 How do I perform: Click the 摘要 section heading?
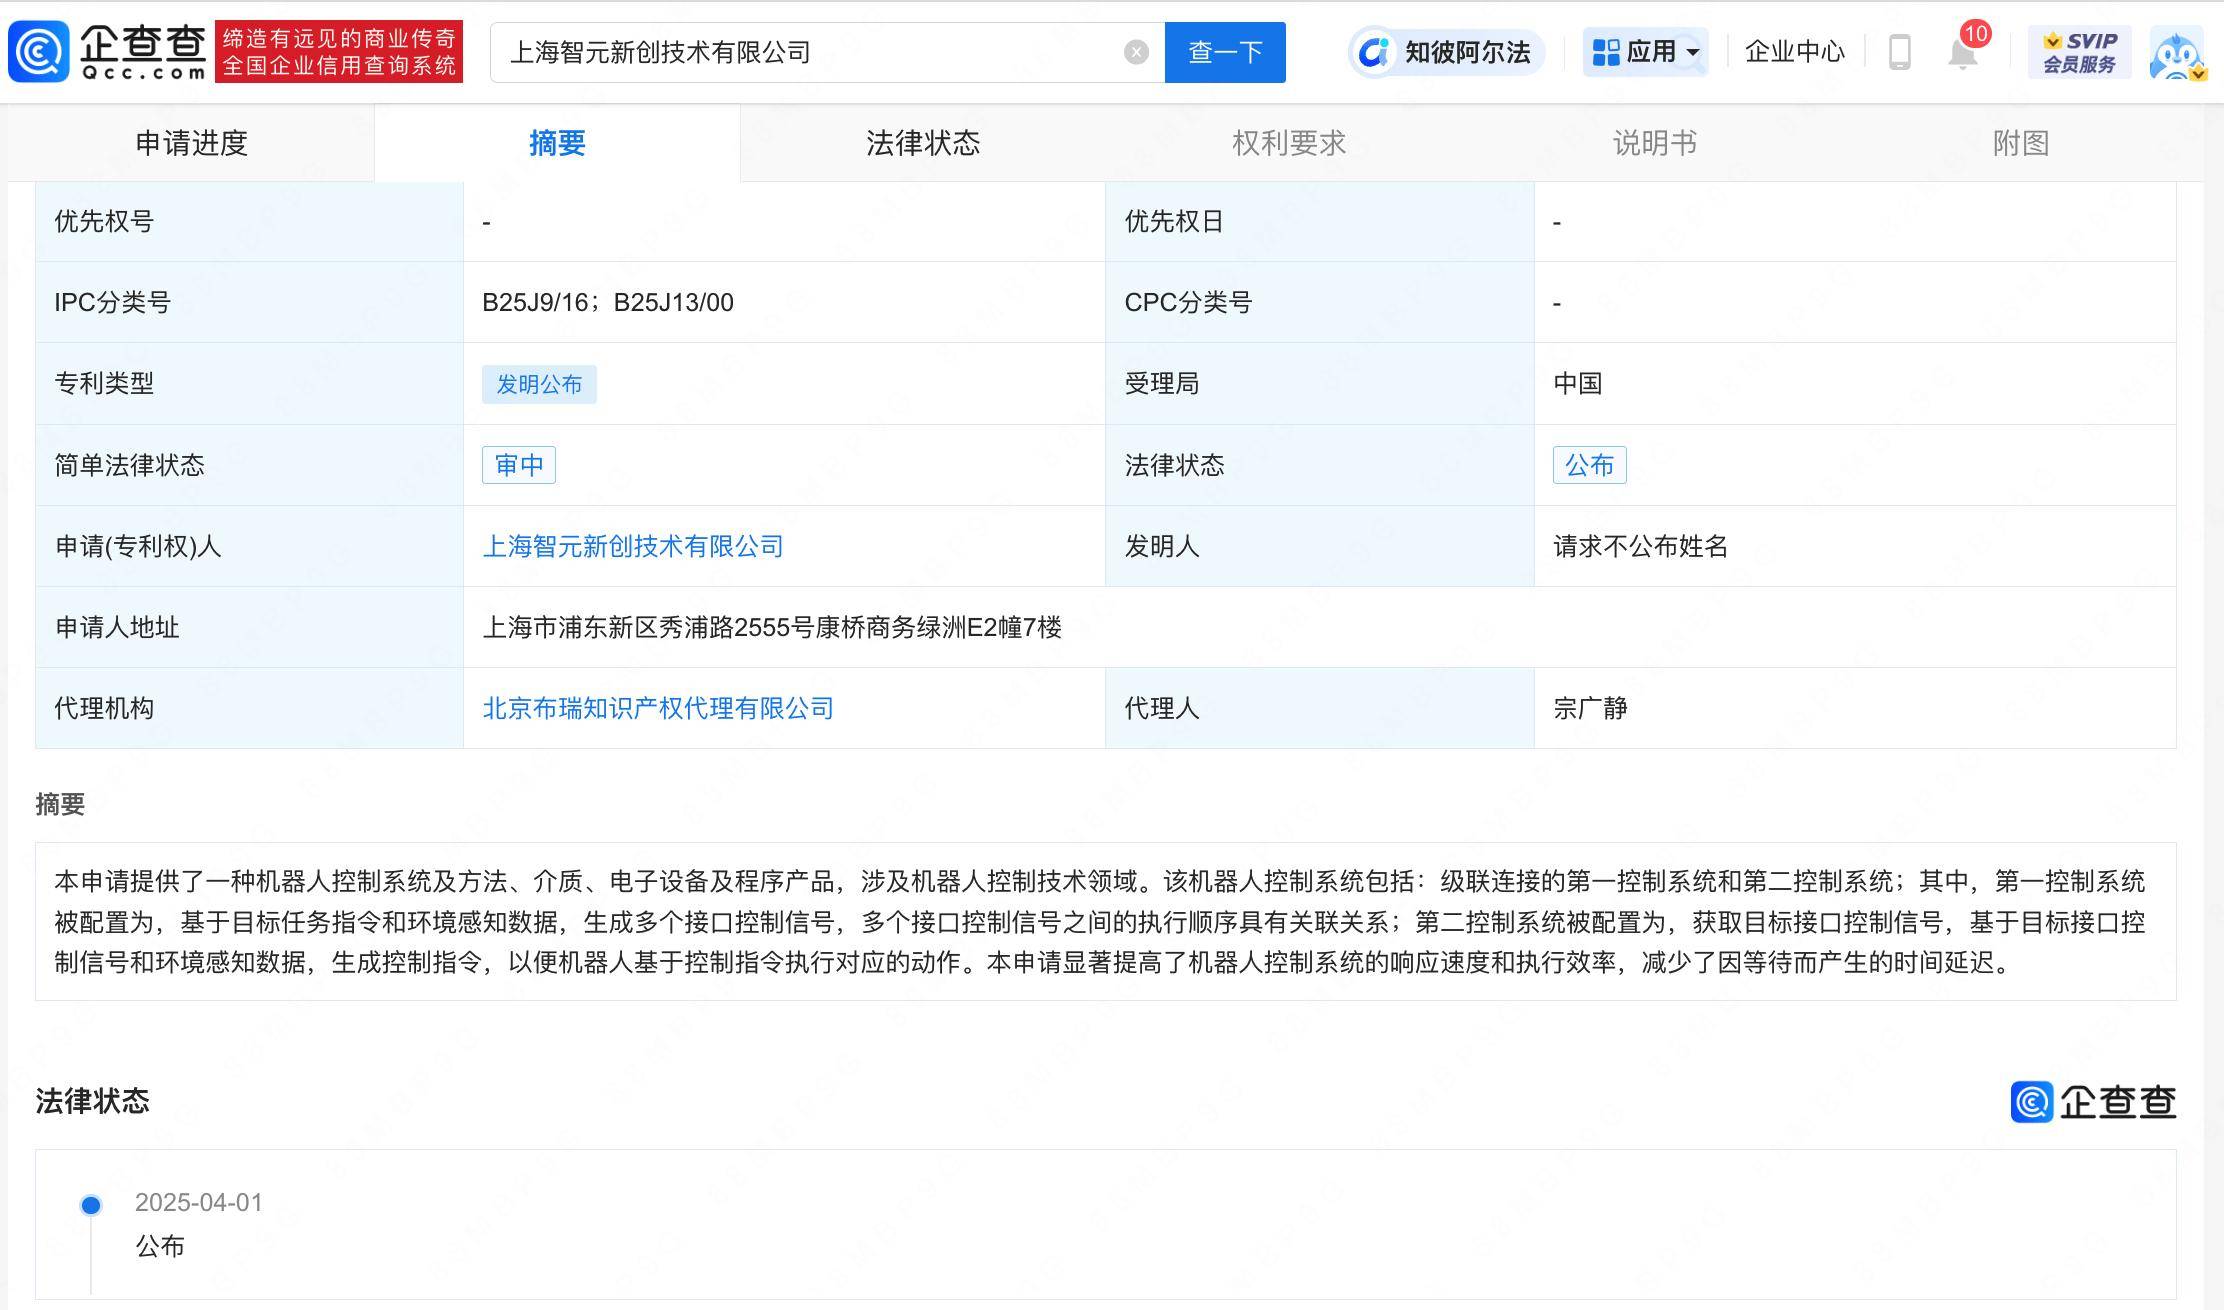(60, 804)
